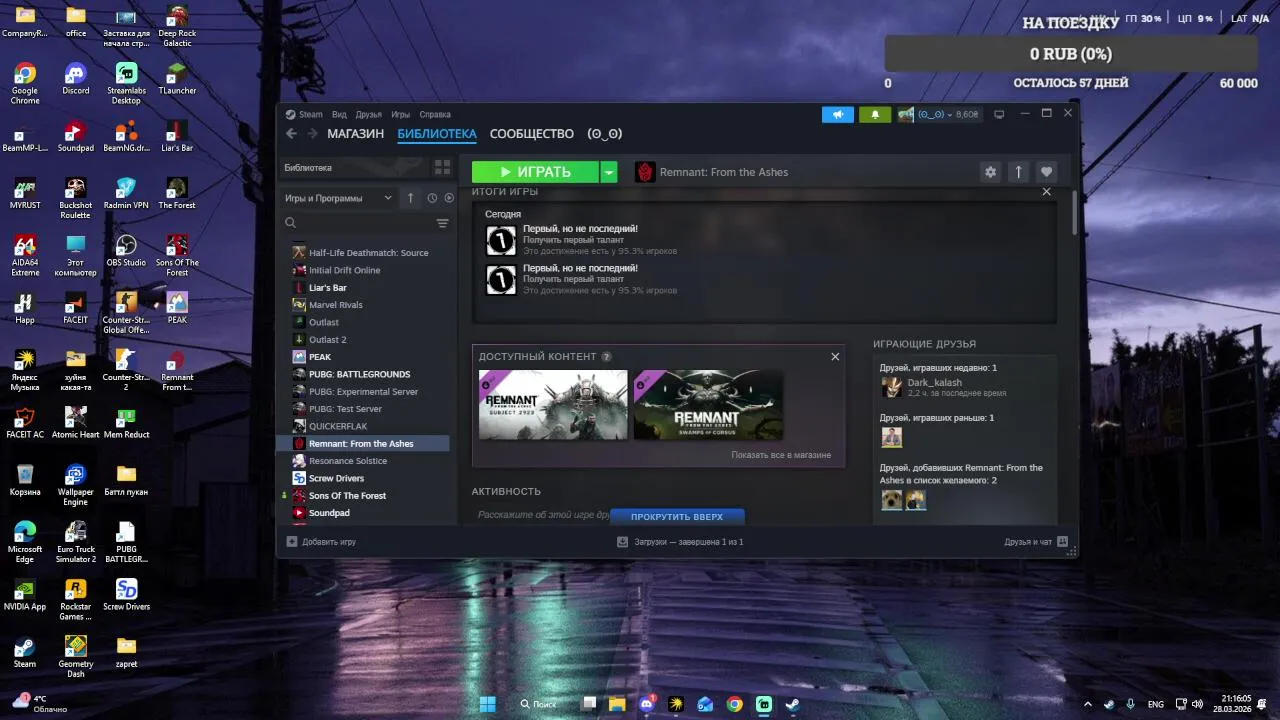Switch Steam to Big Picture mode icon
Viewport: 1280px width, 720px height.
coord(998,114)
